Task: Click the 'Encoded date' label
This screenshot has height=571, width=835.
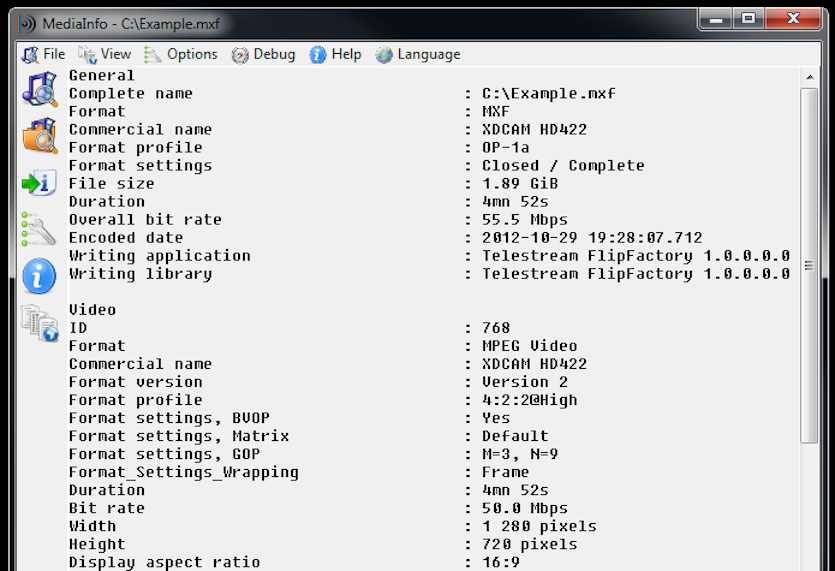Action: (126, 238)
